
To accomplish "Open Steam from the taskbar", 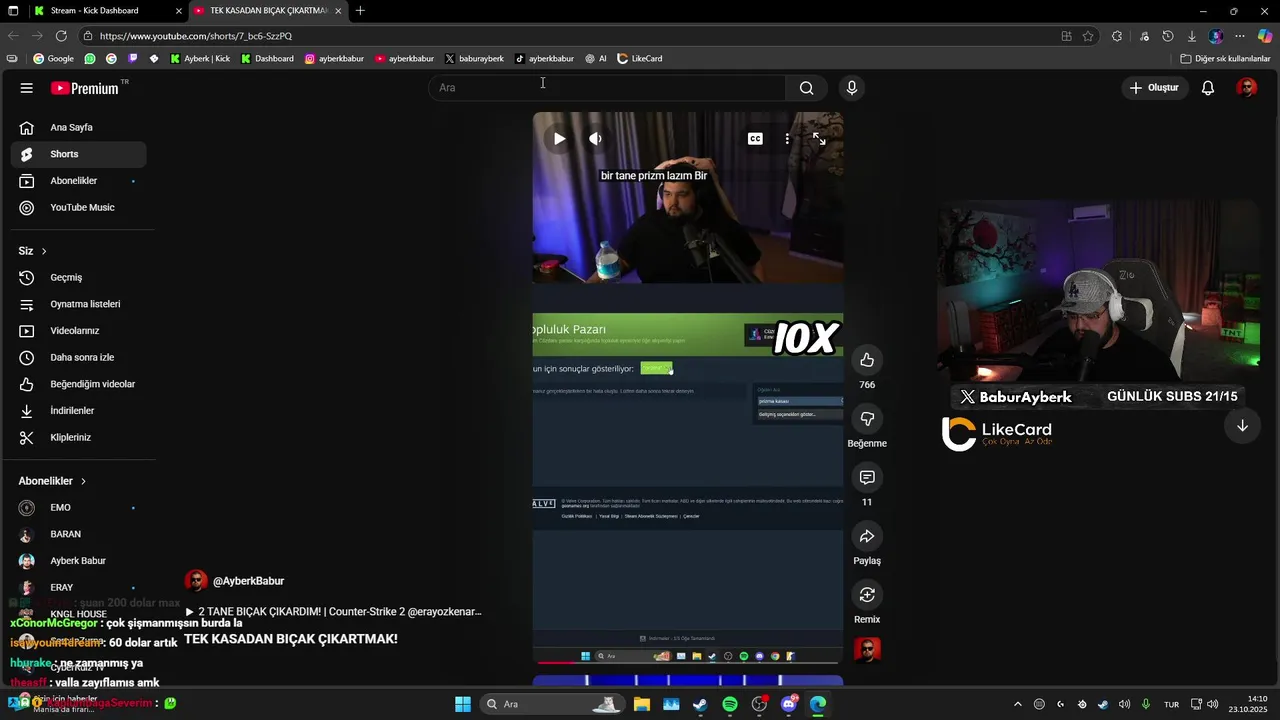I will tap(700, 704).
